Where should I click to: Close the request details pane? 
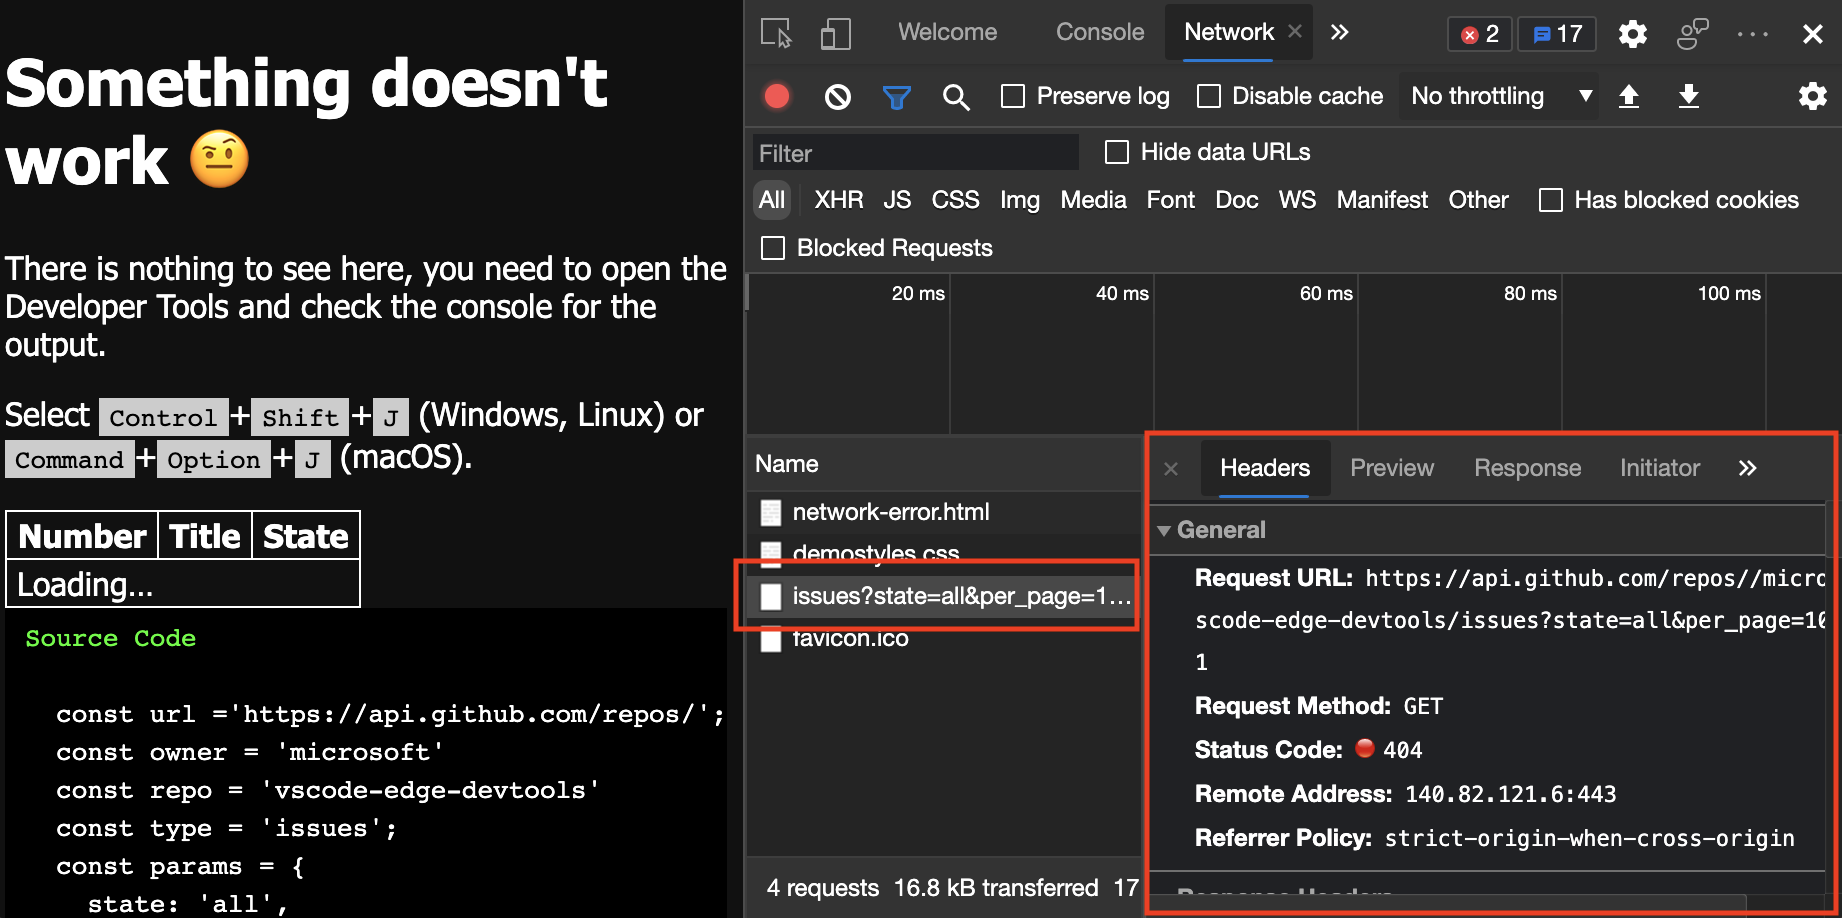[x=1171, y=469]
